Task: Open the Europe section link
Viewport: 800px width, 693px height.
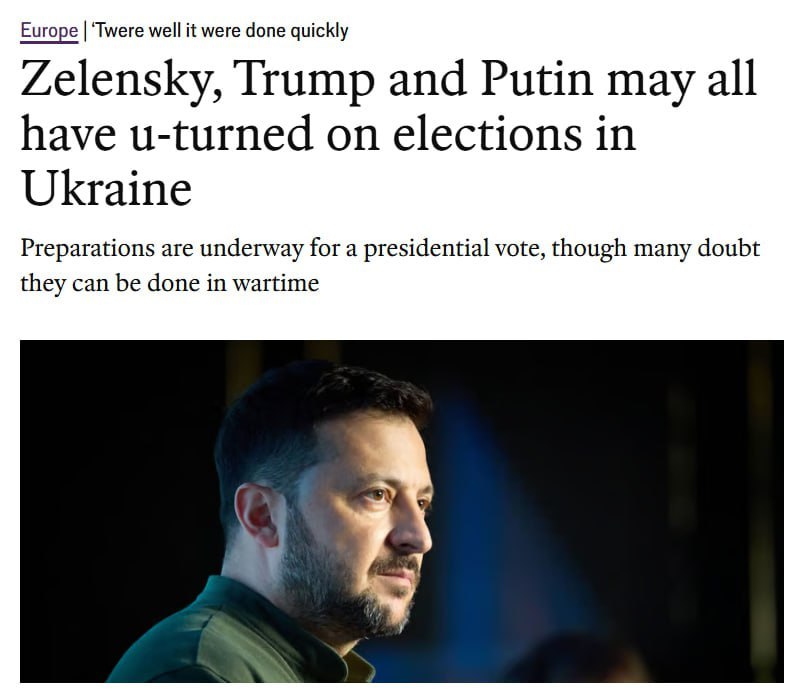Action: click(48, 30)
